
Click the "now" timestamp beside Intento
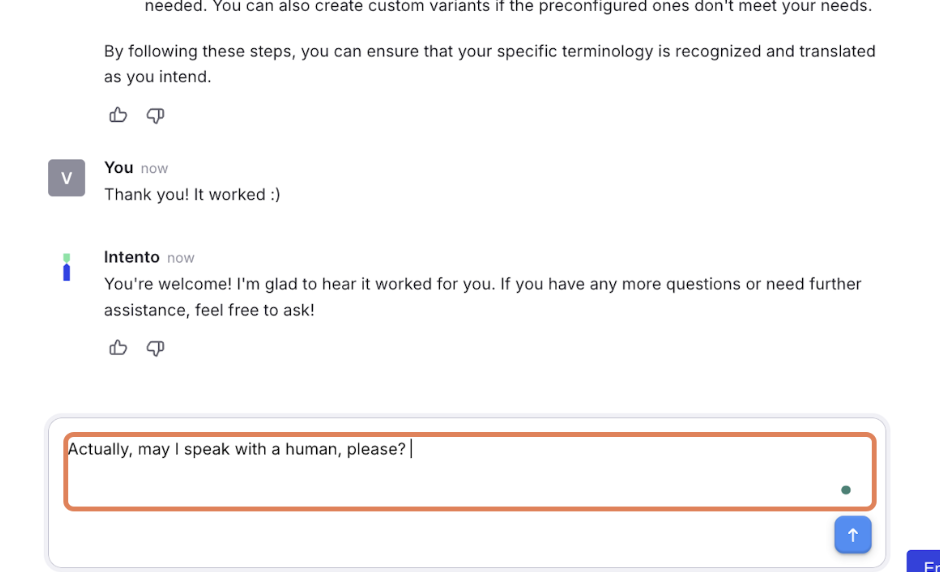click(x=180, y=258)
